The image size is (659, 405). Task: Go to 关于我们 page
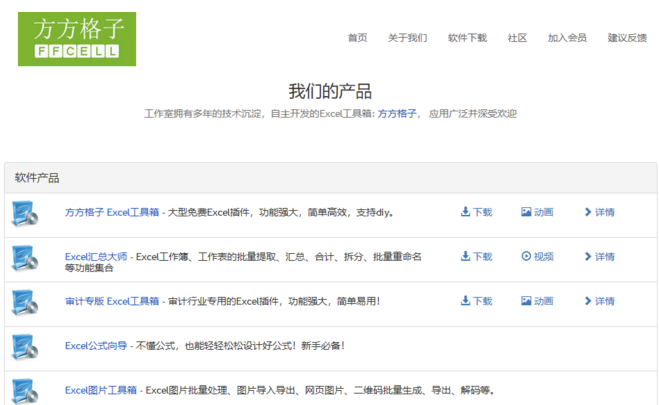click(407, 38)
